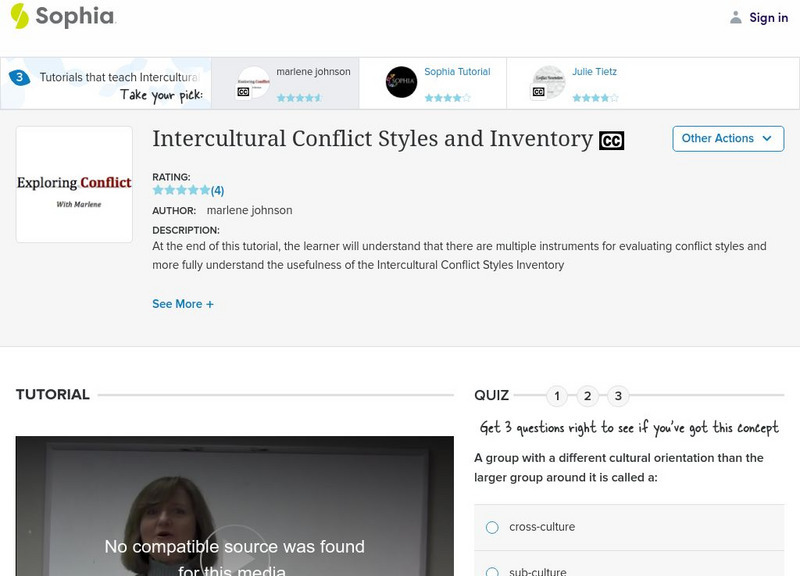Screen dimensions: 800x576
Task: Click the CC badge next to the tutorial title
Action: (611, 140)
